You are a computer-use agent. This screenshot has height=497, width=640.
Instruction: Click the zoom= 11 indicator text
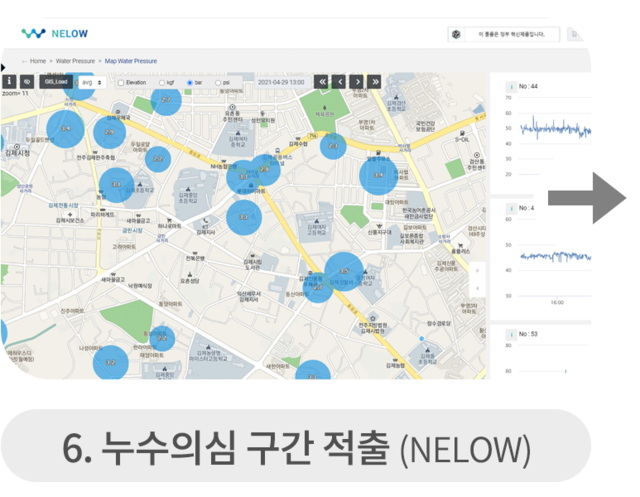tap(16, 93)
